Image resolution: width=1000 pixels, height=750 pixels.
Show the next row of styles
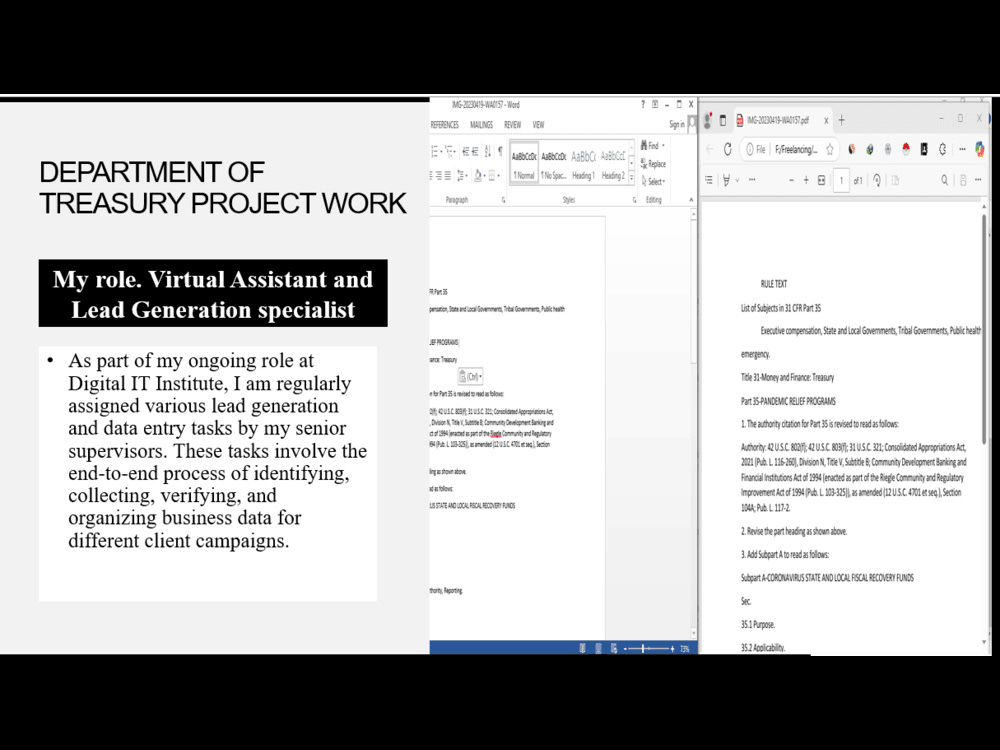pos(631,163)
